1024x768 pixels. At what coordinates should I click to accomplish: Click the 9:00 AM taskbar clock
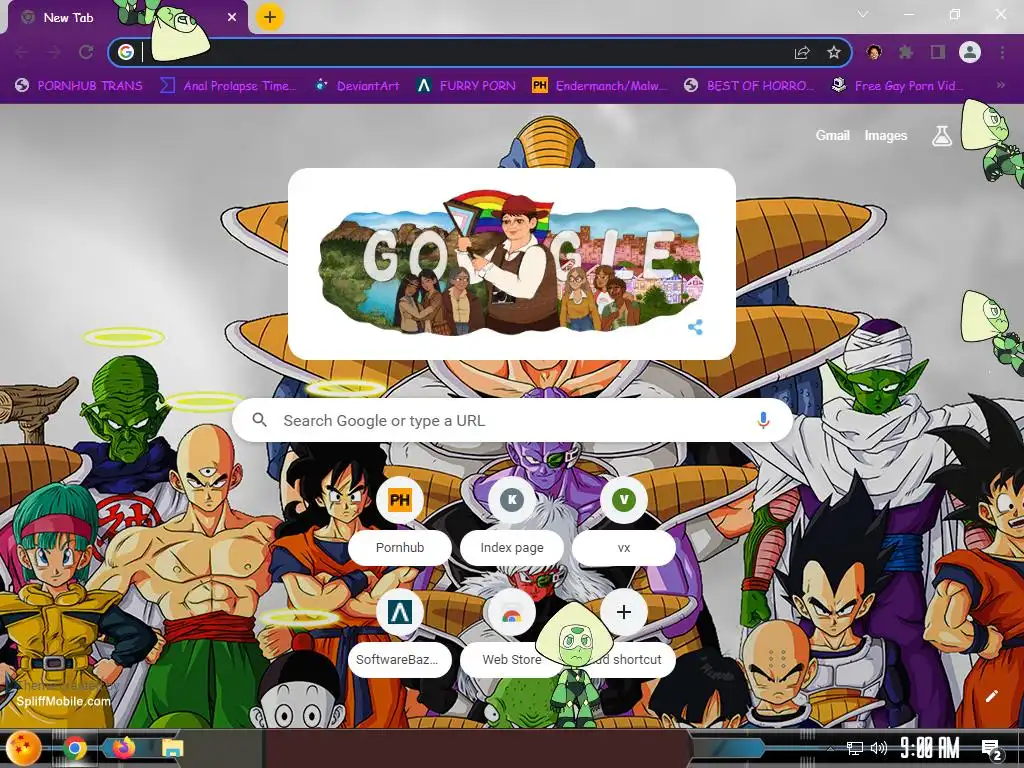pyautogui.click(x=929, y=748)
